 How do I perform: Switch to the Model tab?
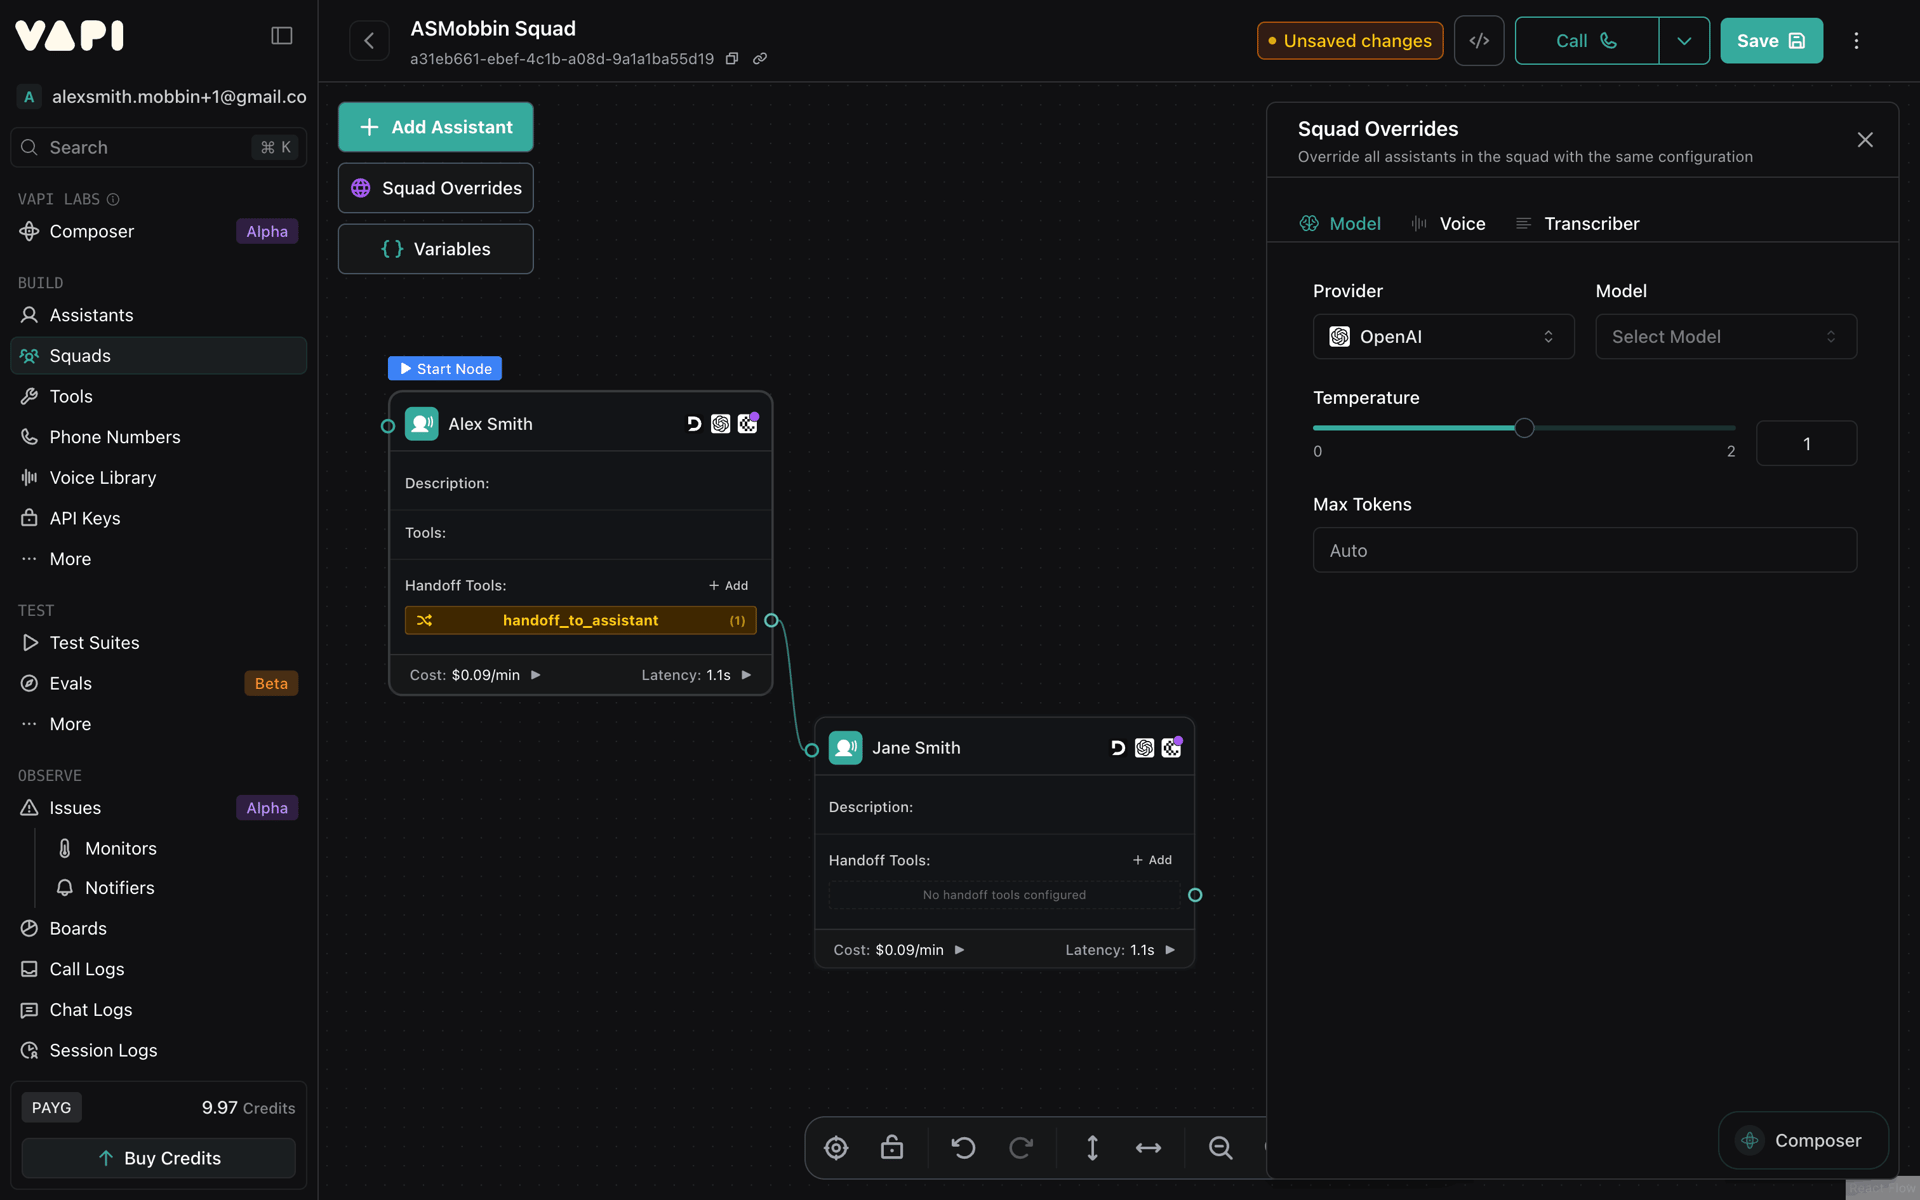click(x=1340, y=224)
